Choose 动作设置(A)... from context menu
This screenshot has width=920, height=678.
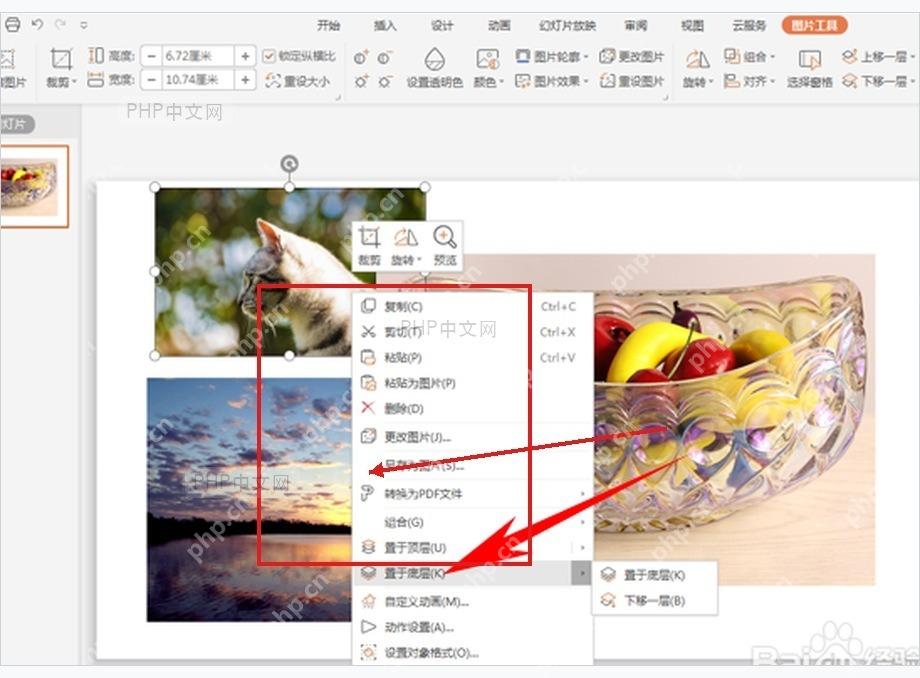[472, 627]
